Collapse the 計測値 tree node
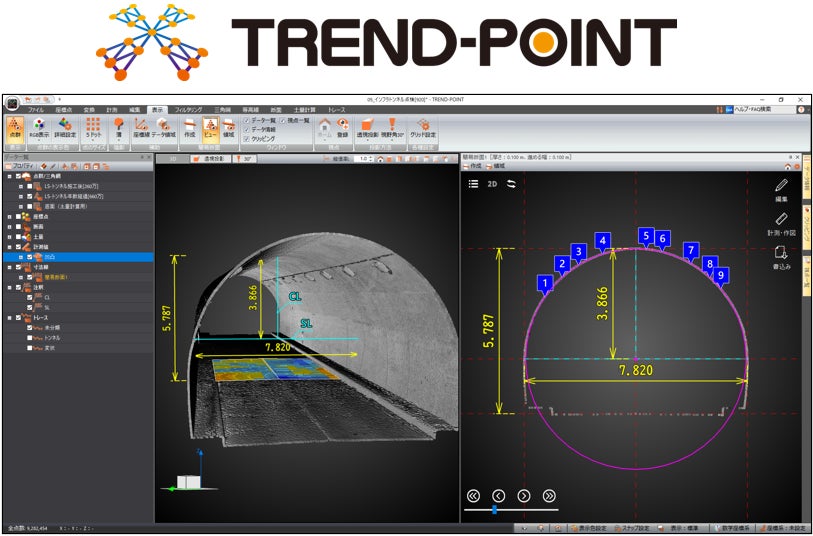The image size is (813, 536). [9, 247]
